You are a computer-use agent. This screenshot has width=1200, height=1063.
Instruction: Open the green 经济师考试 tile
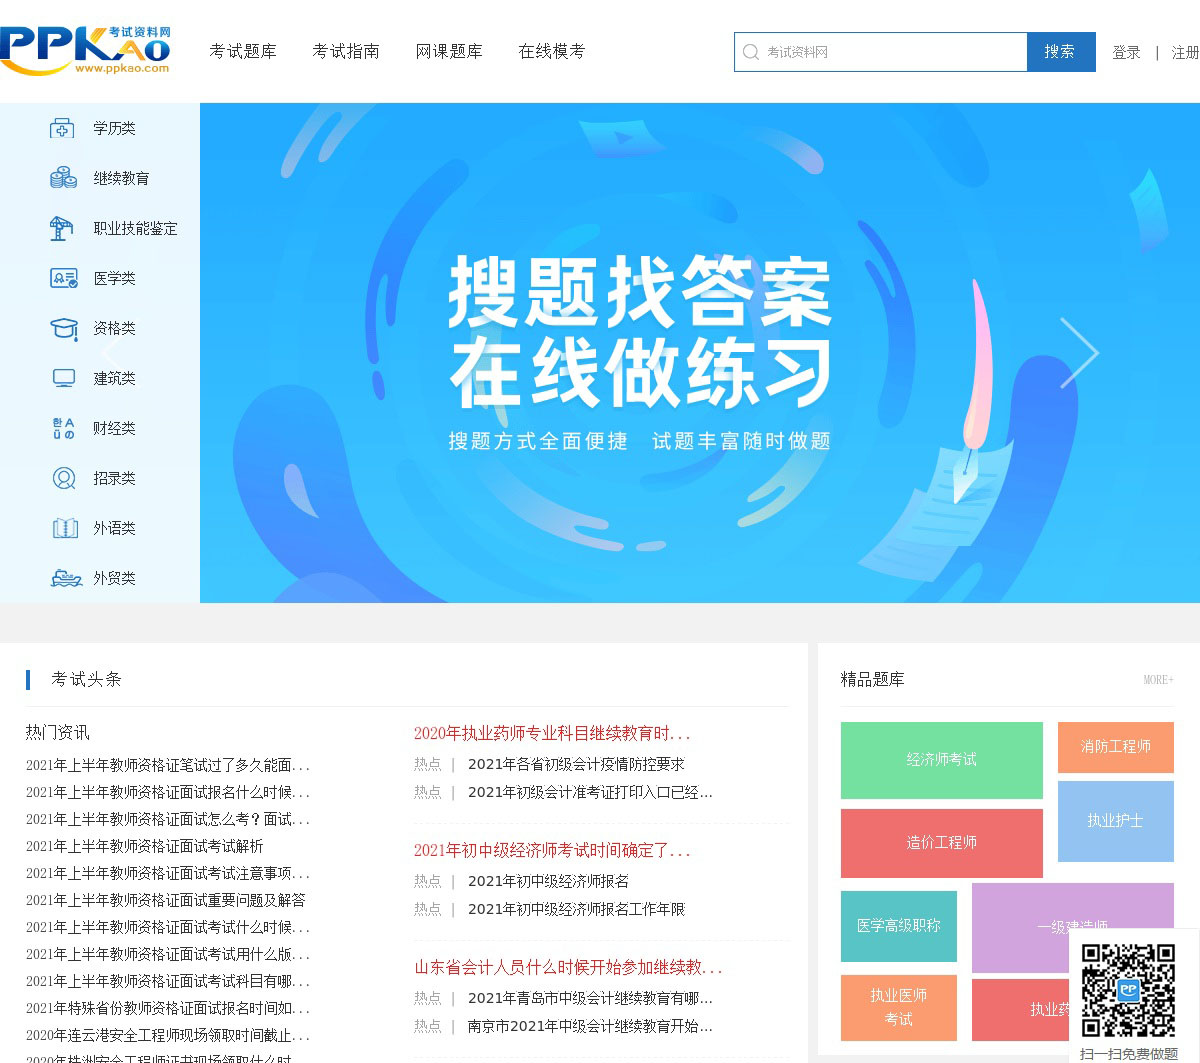[x=941, y=760]
